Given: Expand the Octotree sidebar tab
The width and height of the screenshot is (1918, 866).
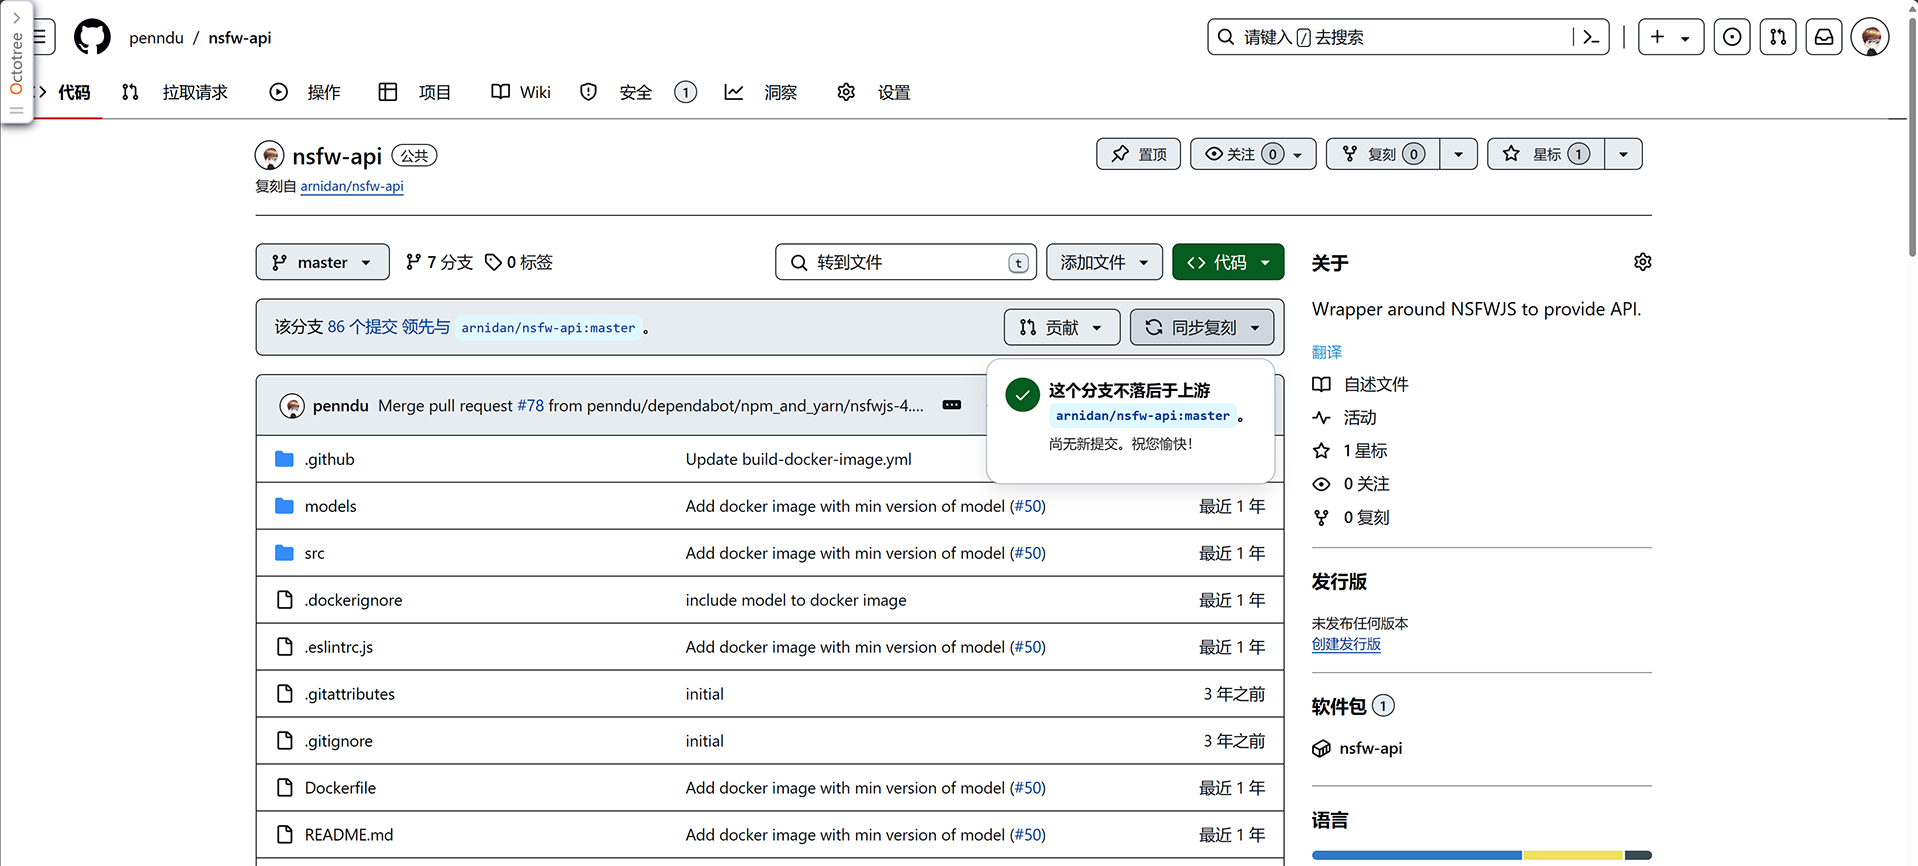Looking at the screenshot, I should (16, 62).
